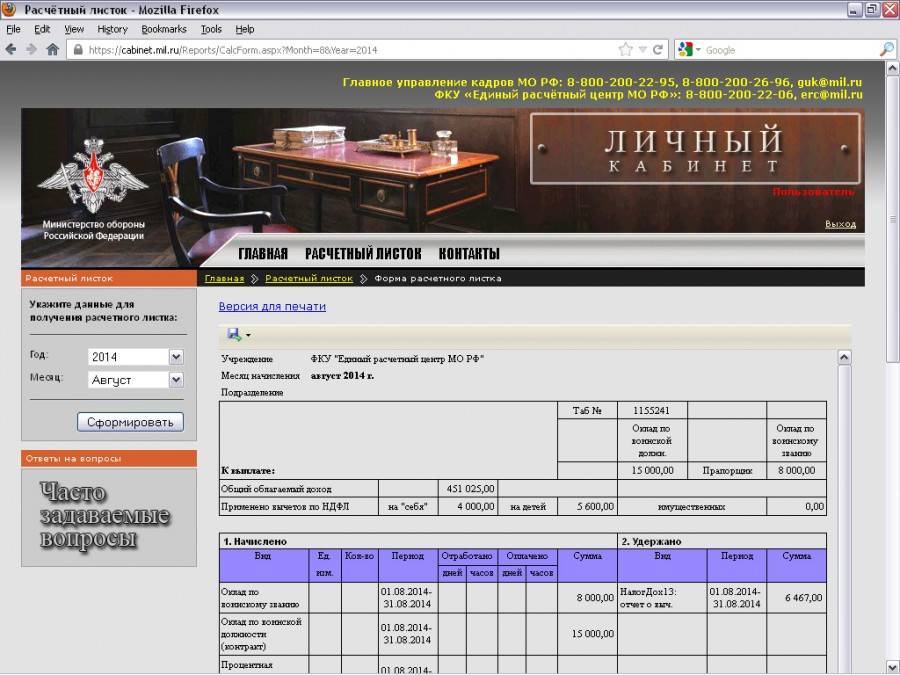Open the View menu

[x=74, y=29]
